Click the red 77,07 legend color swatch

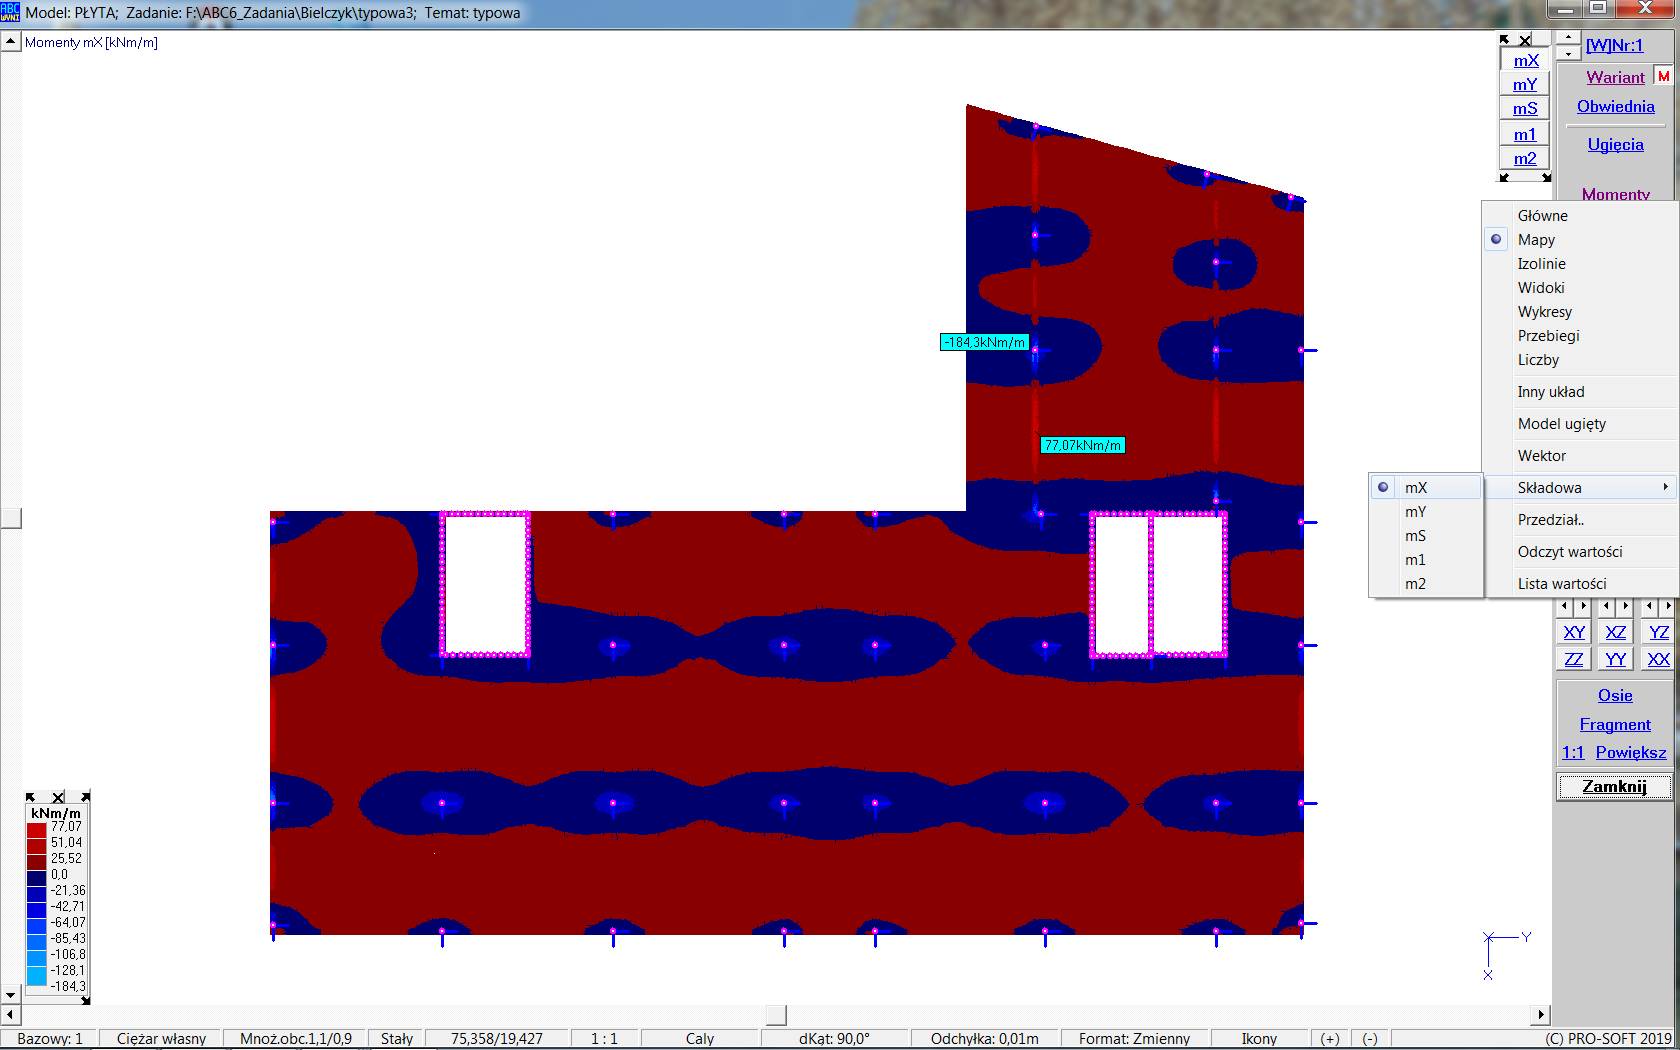[x=37, y=828]
